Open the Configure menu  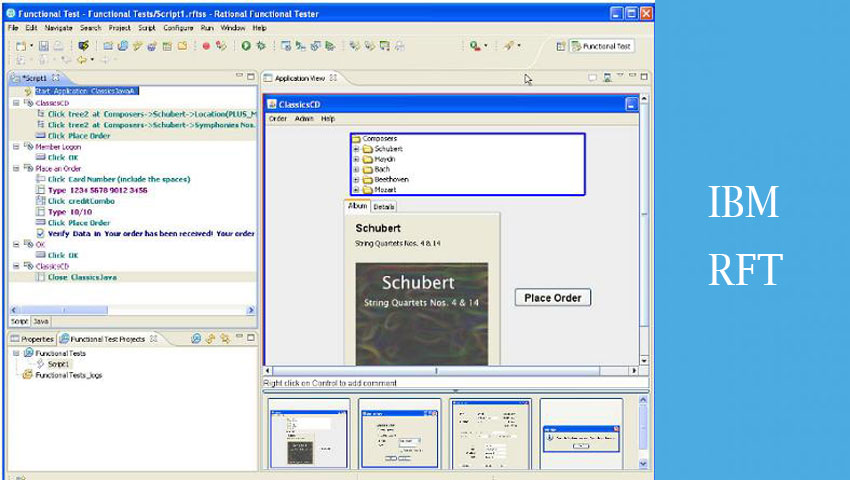point(178,28)
